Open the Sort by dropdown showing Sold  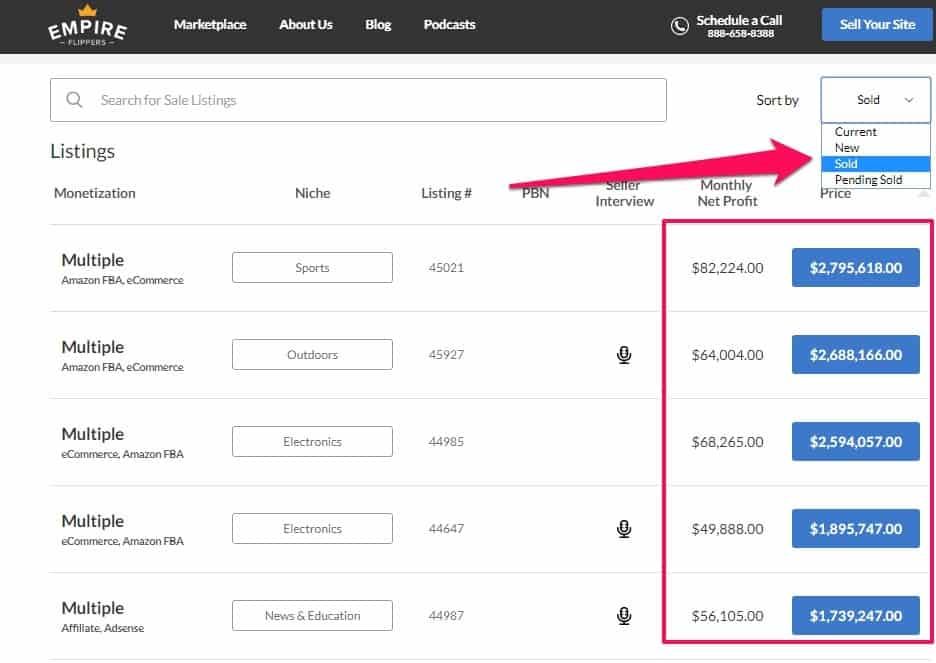[875, 100]
